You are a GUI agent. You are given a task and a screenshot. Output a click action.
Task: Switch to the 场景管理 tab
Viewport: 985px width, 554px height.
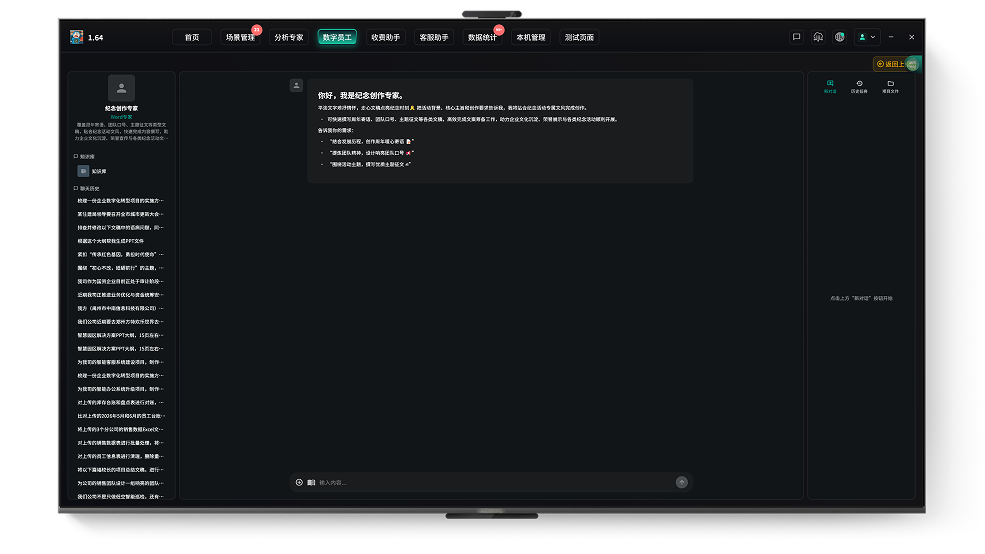click(240, 38)
